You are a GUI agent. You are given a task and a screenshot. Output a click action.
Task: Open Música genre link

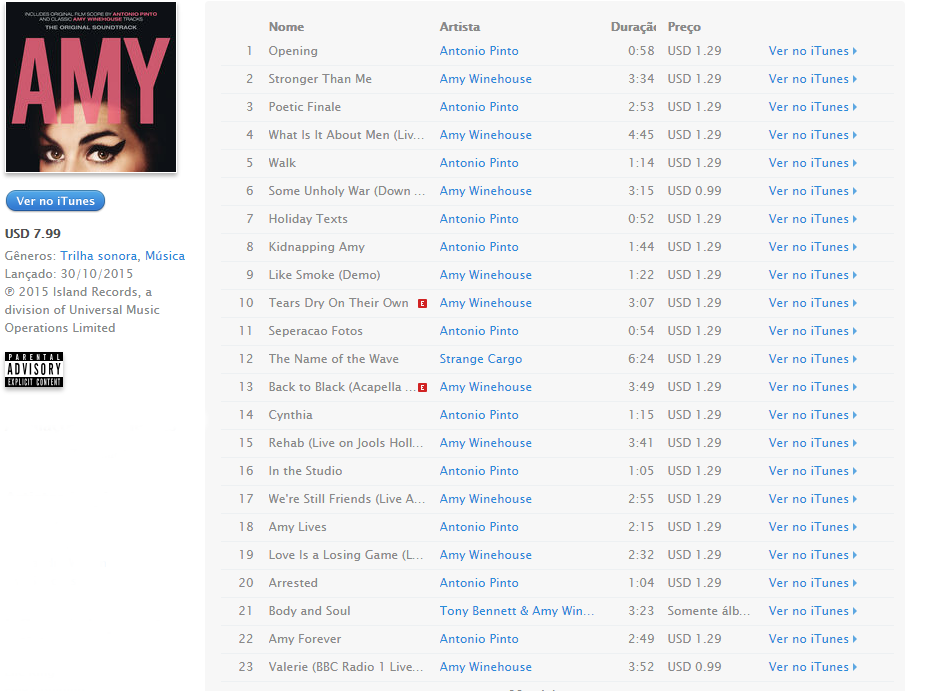tap(165, 256)
